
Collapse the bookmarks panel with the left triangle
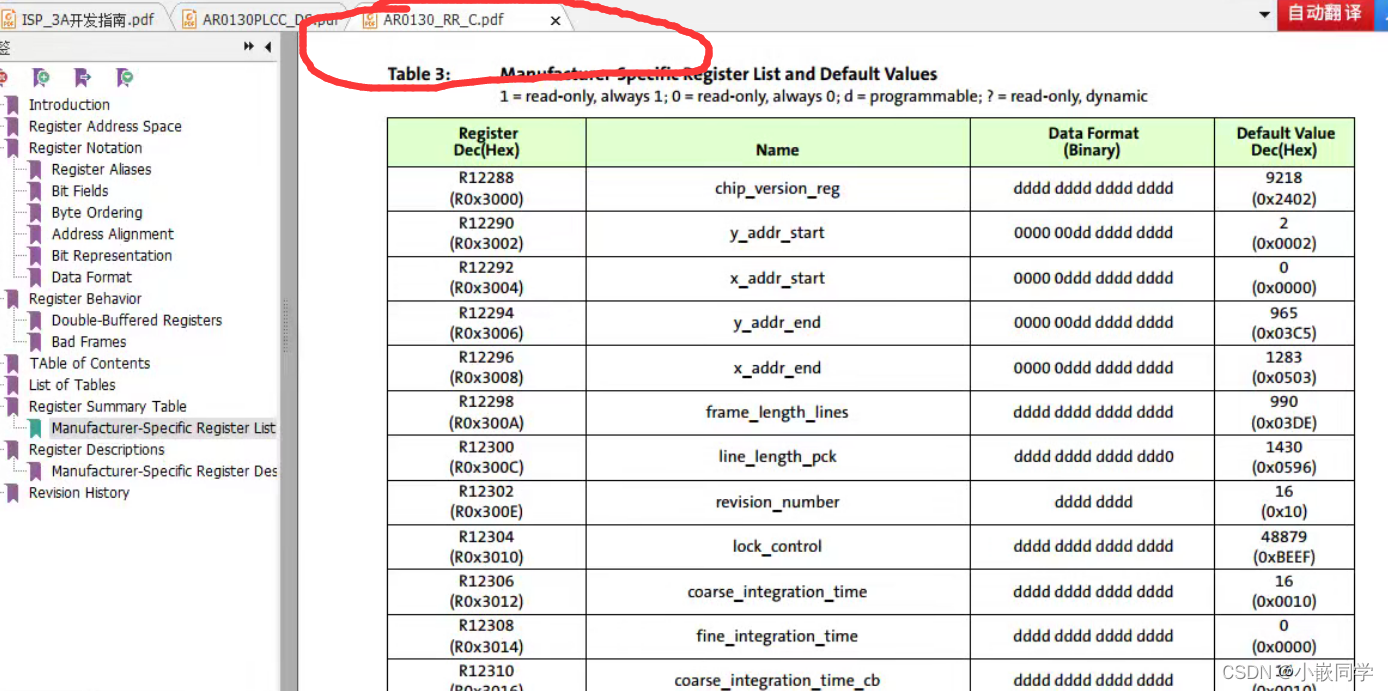pyautogui.click(x=268, y=47)
